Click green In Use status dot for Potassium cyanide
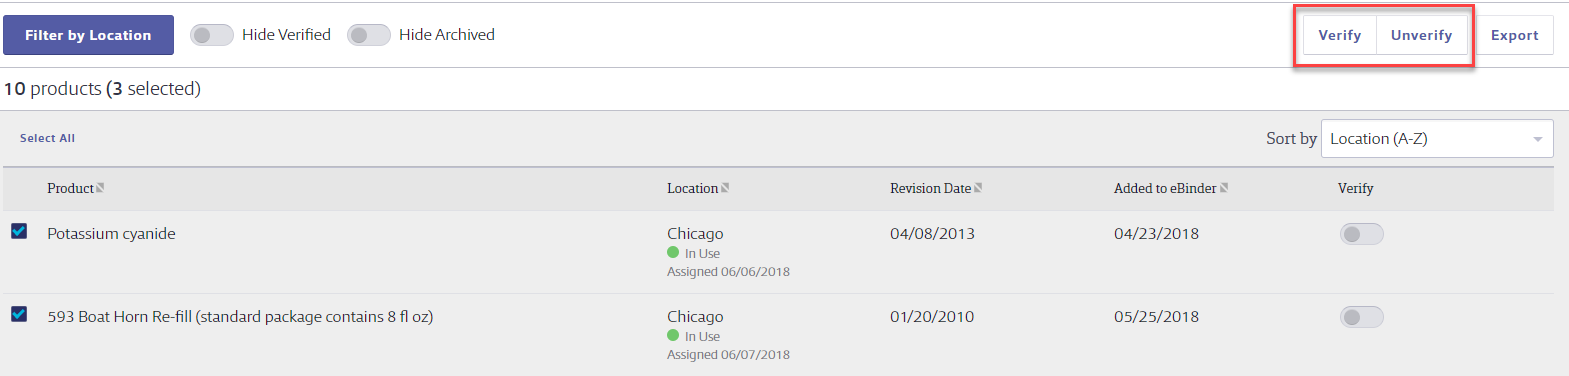Image resolution: width=1569 pixels, height=376 pixels. pyautogui.click(x=673, y=253)
